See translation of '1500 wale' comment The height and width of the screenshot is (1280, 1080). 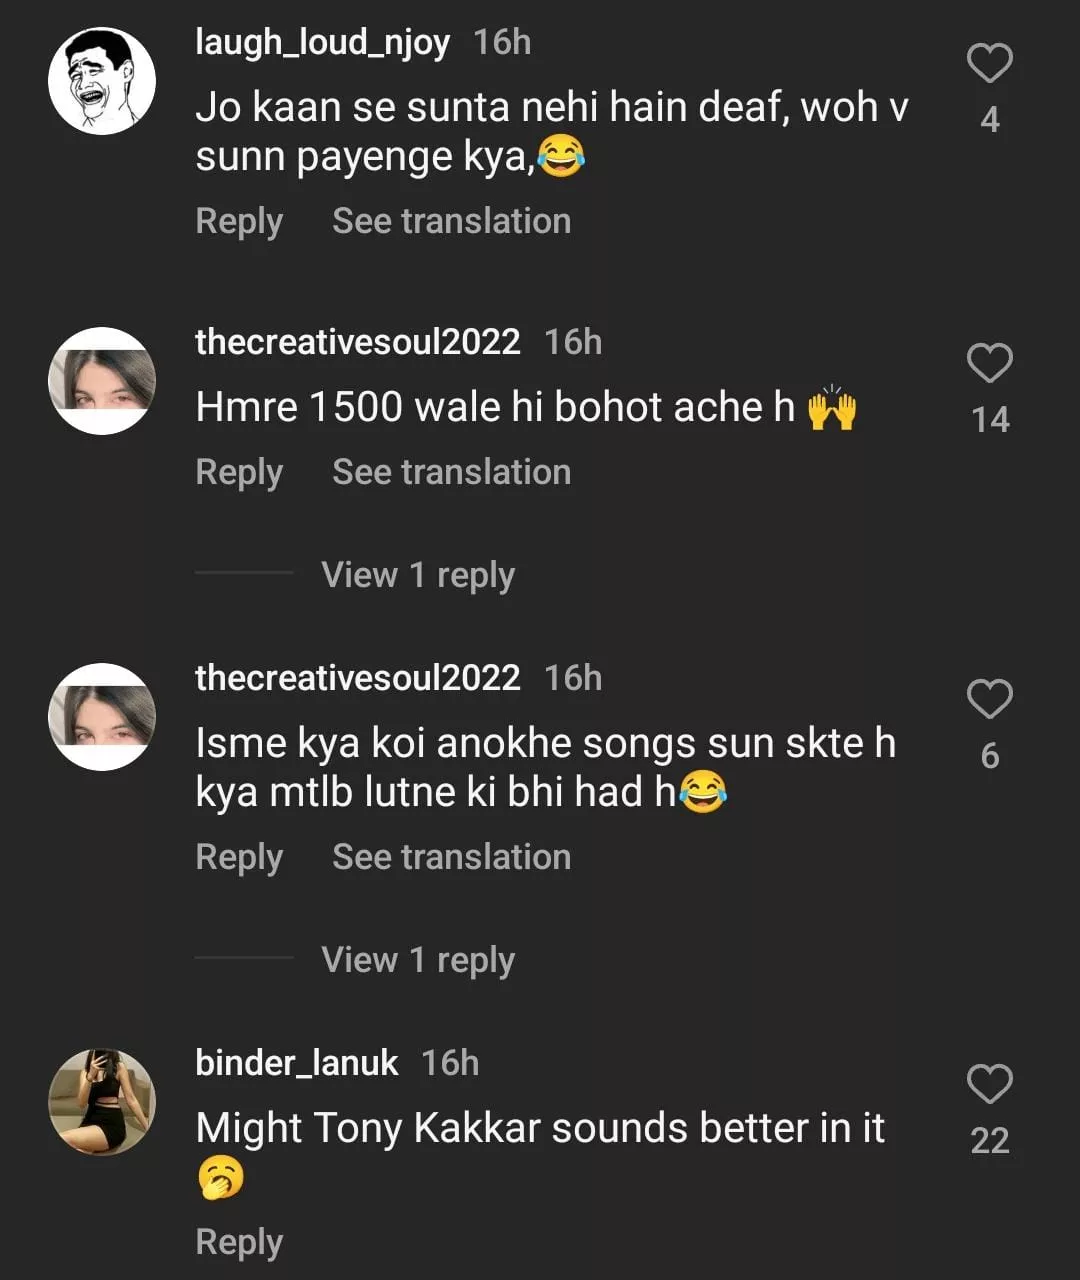(451, 472)
